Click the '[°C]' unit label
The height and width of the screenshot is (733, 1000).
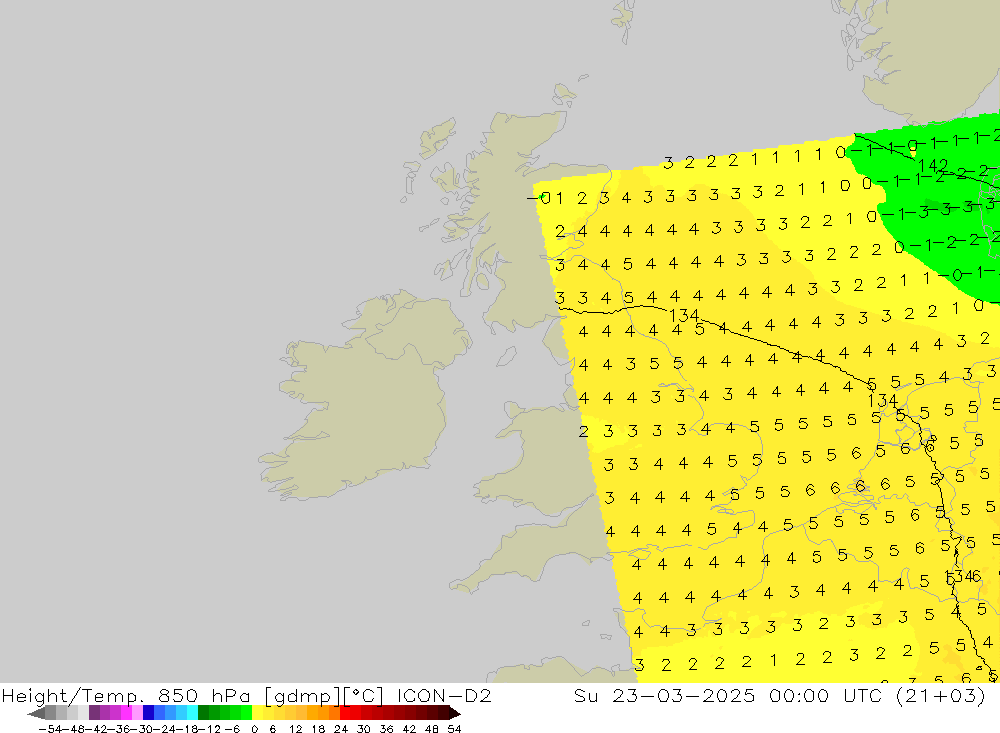click(x=364, y=696)
